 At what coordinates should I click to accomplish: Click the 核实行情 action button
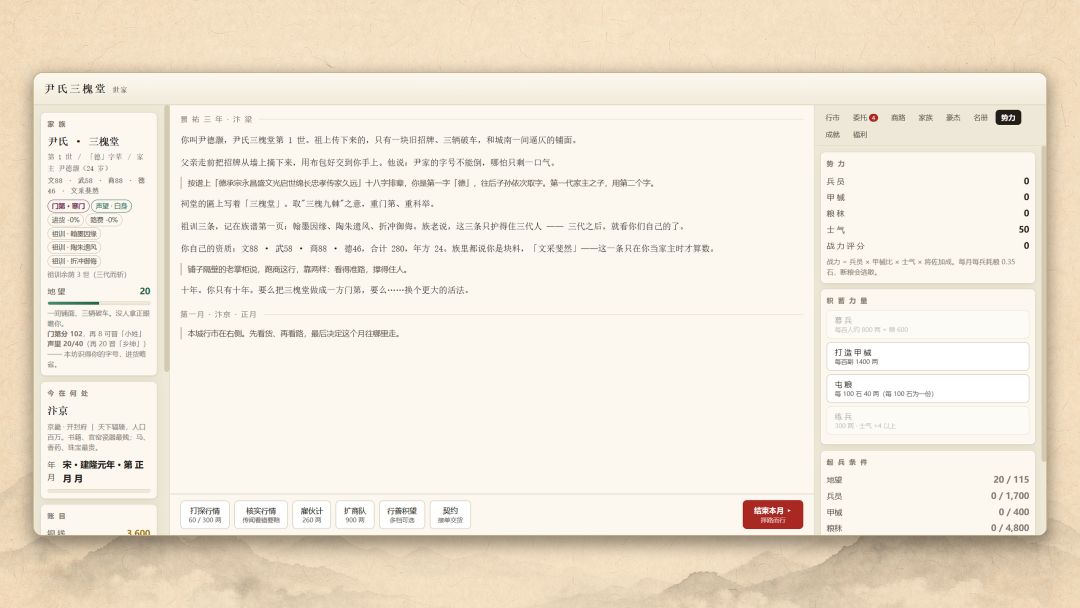pos(261,514)
